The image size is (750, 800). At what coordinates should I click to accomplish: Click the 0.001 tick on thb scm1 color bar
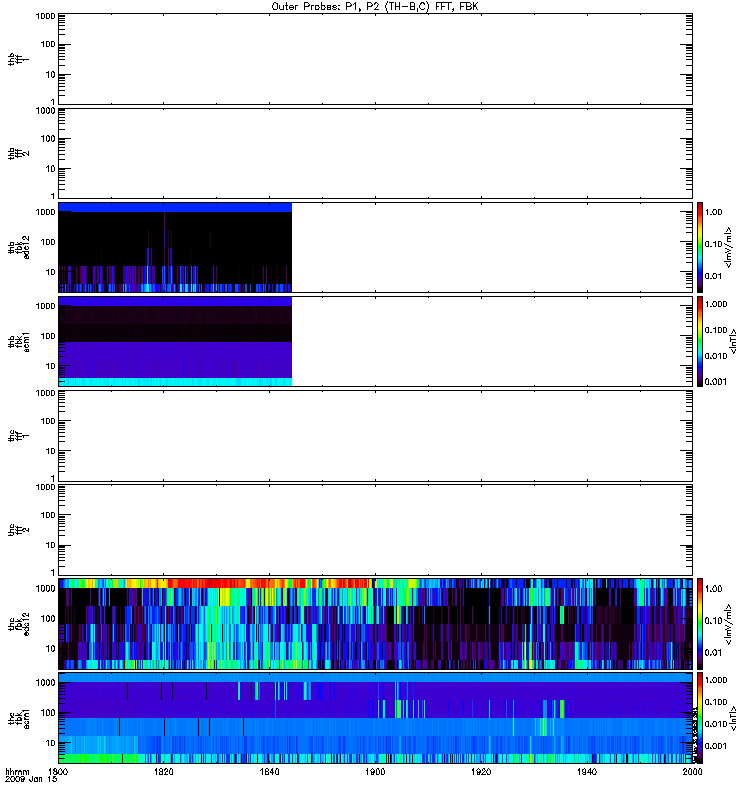coord(716,382)
